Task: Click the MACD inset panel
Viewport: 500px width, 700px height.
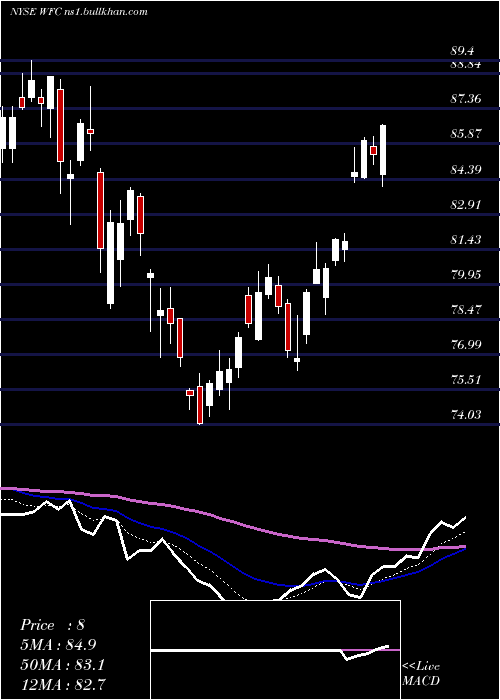Action: (275, 650)
